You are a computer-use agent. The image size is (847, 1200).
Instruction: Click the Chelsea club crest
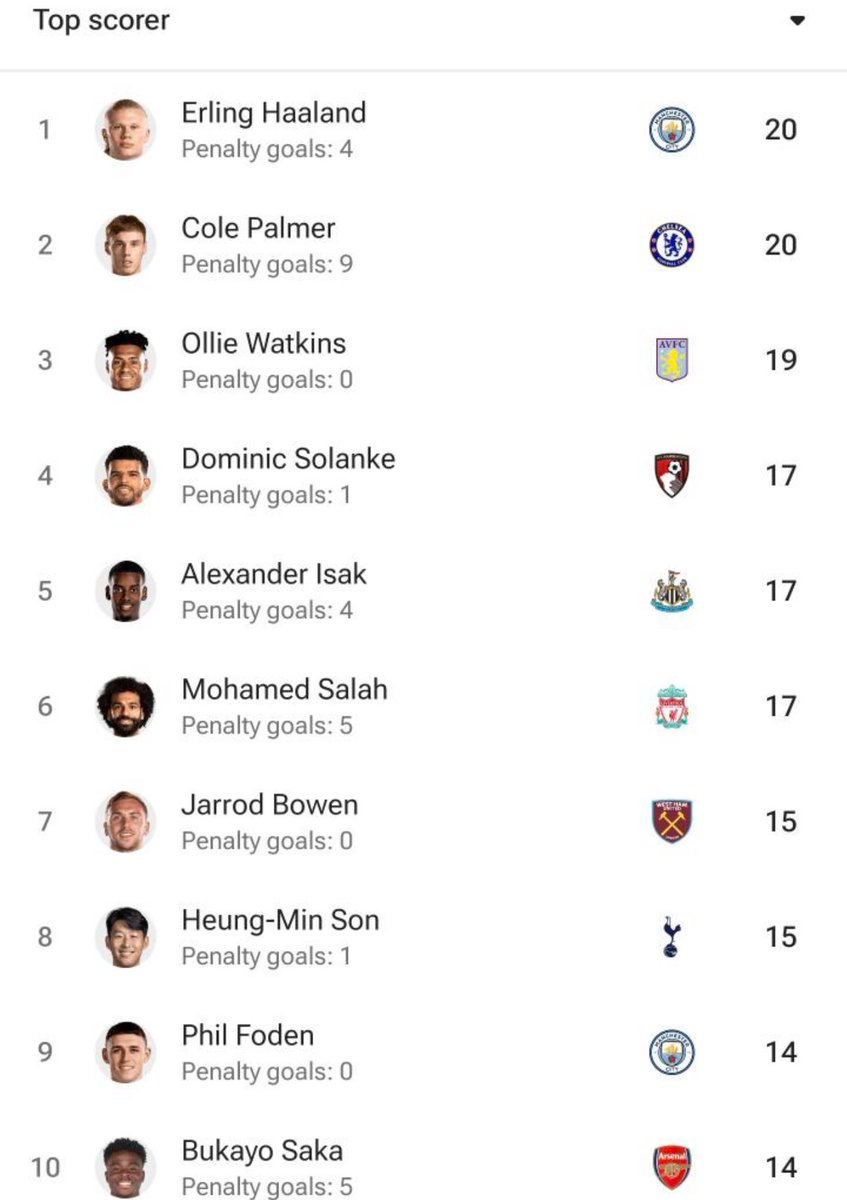[x=671, y=245]
